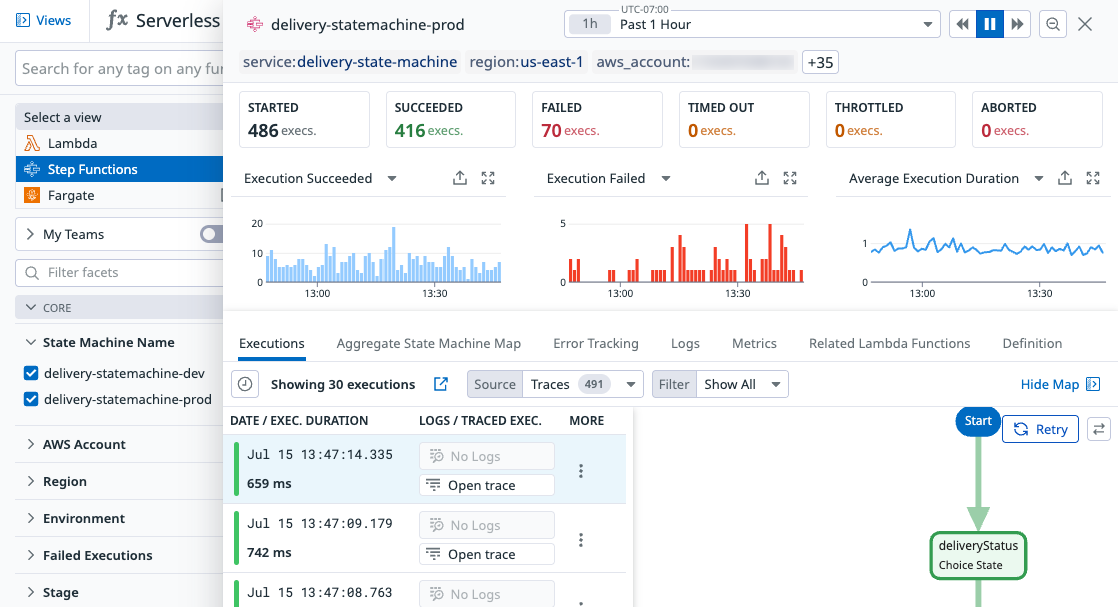
Task: Click the service:delivery-state-machine tag
Action: (x=349, y=62)
